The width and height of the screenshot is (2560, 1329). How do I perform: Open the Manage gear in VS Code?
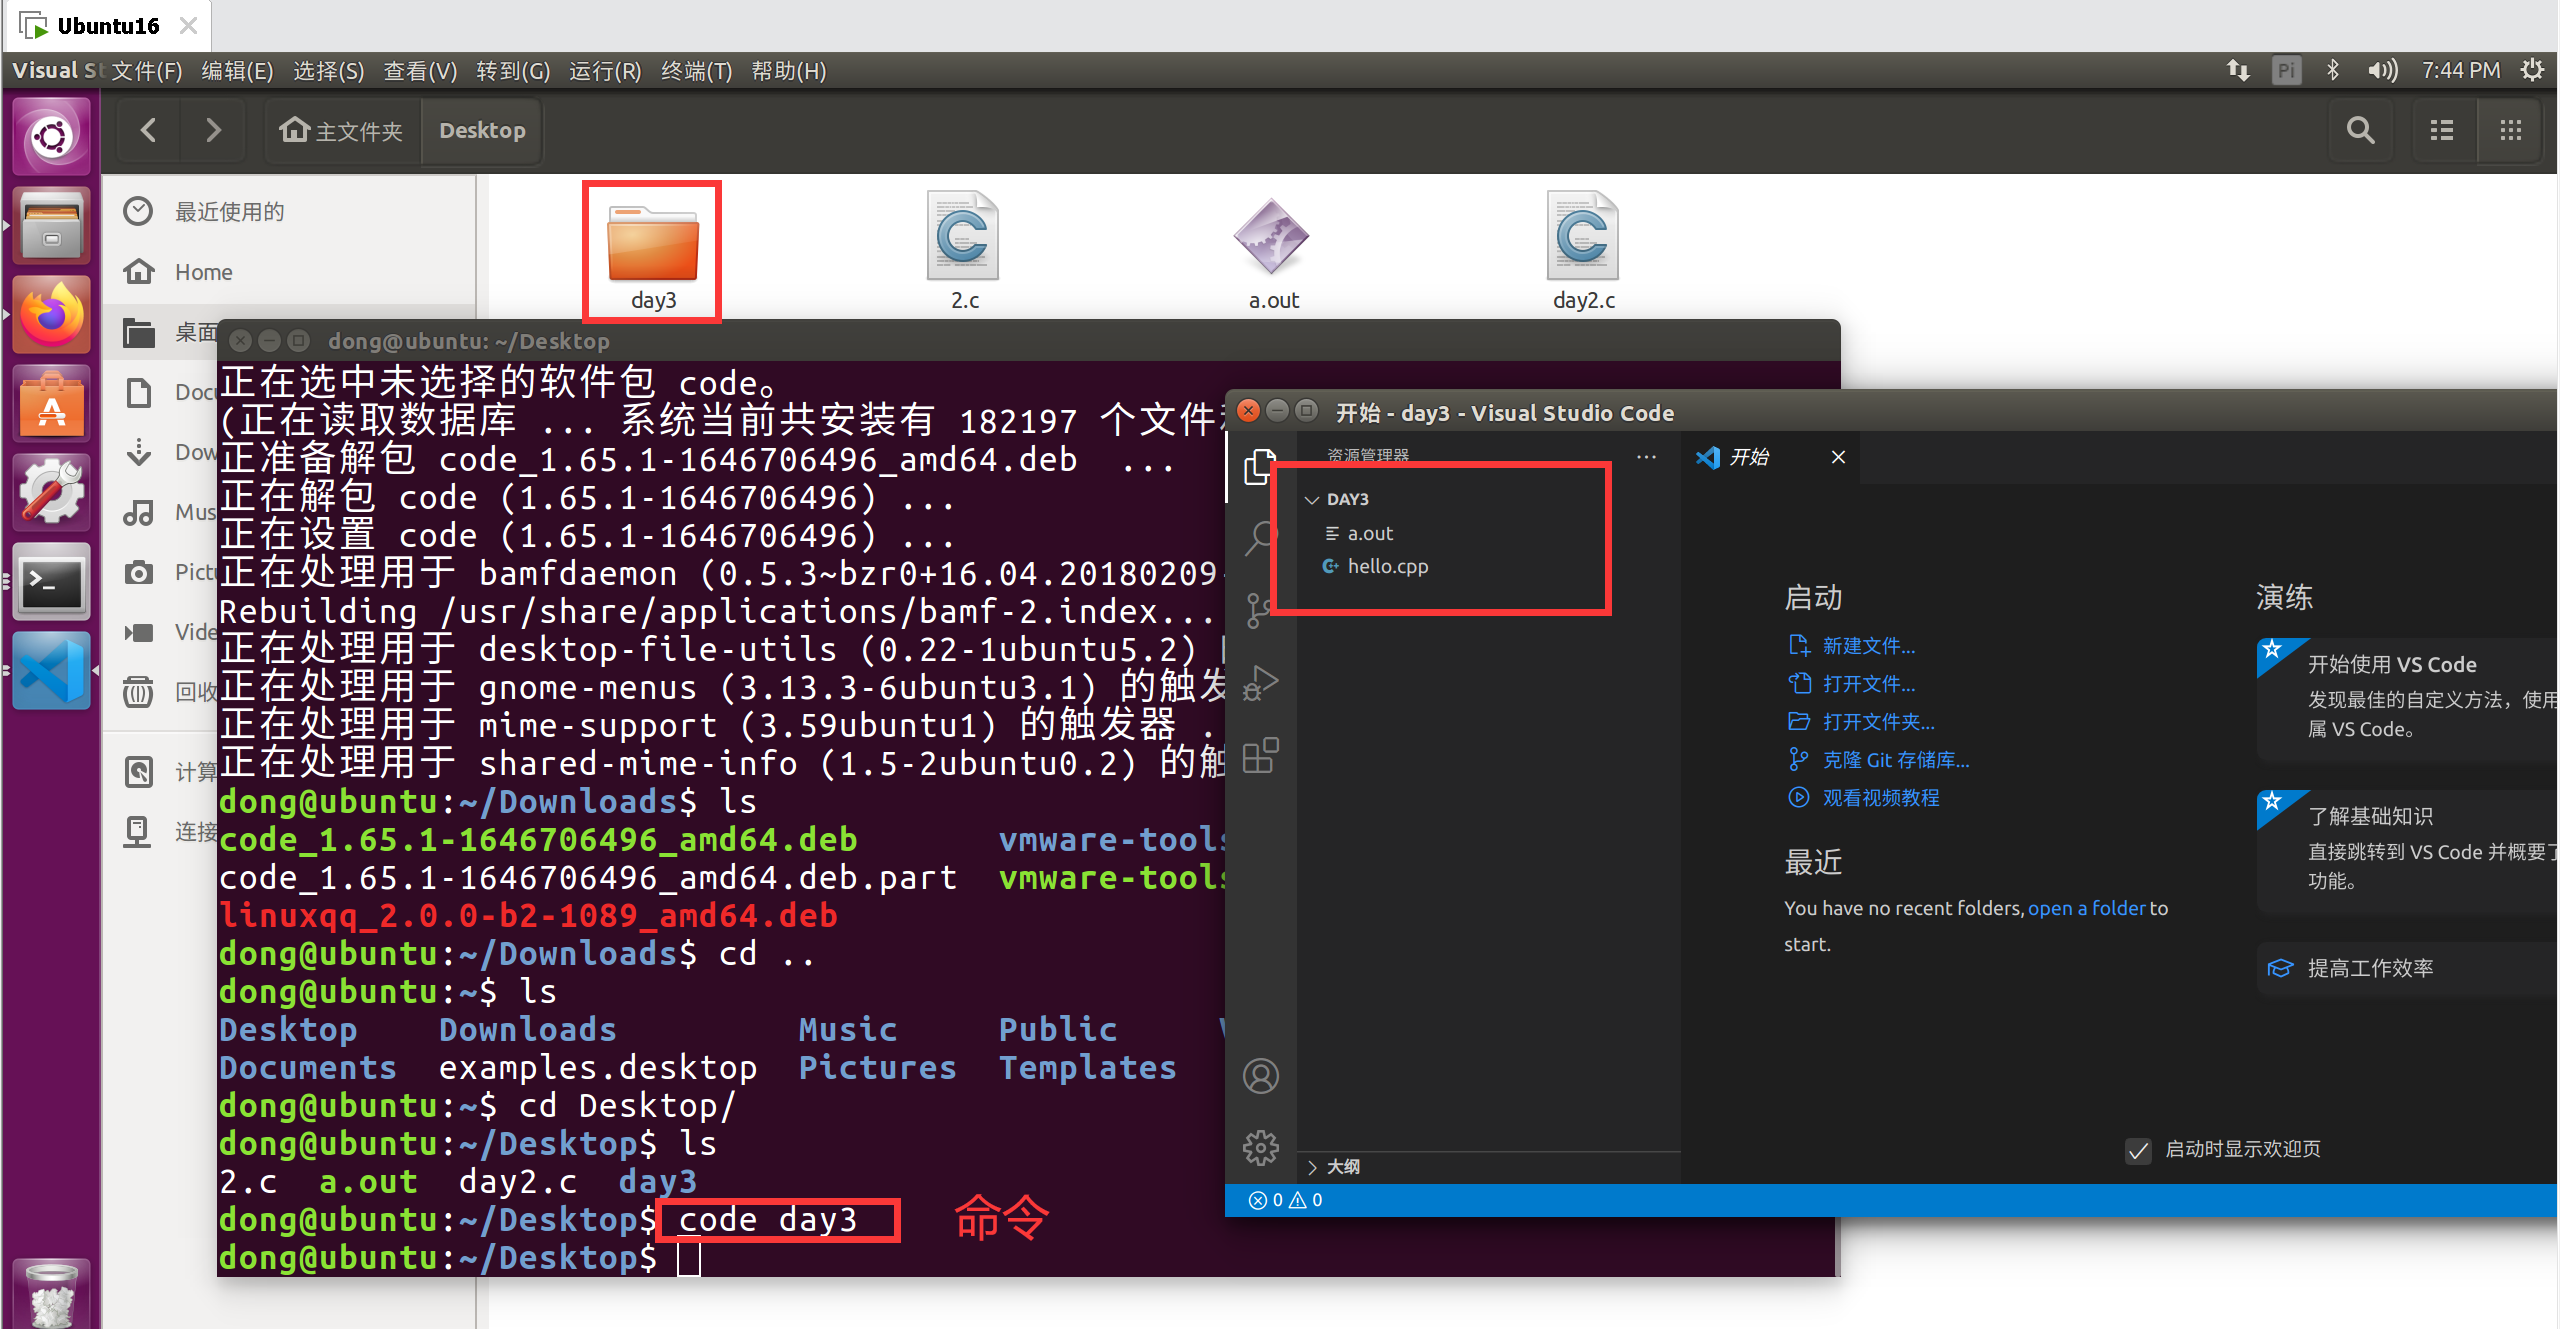(x=1260, y=1147)
